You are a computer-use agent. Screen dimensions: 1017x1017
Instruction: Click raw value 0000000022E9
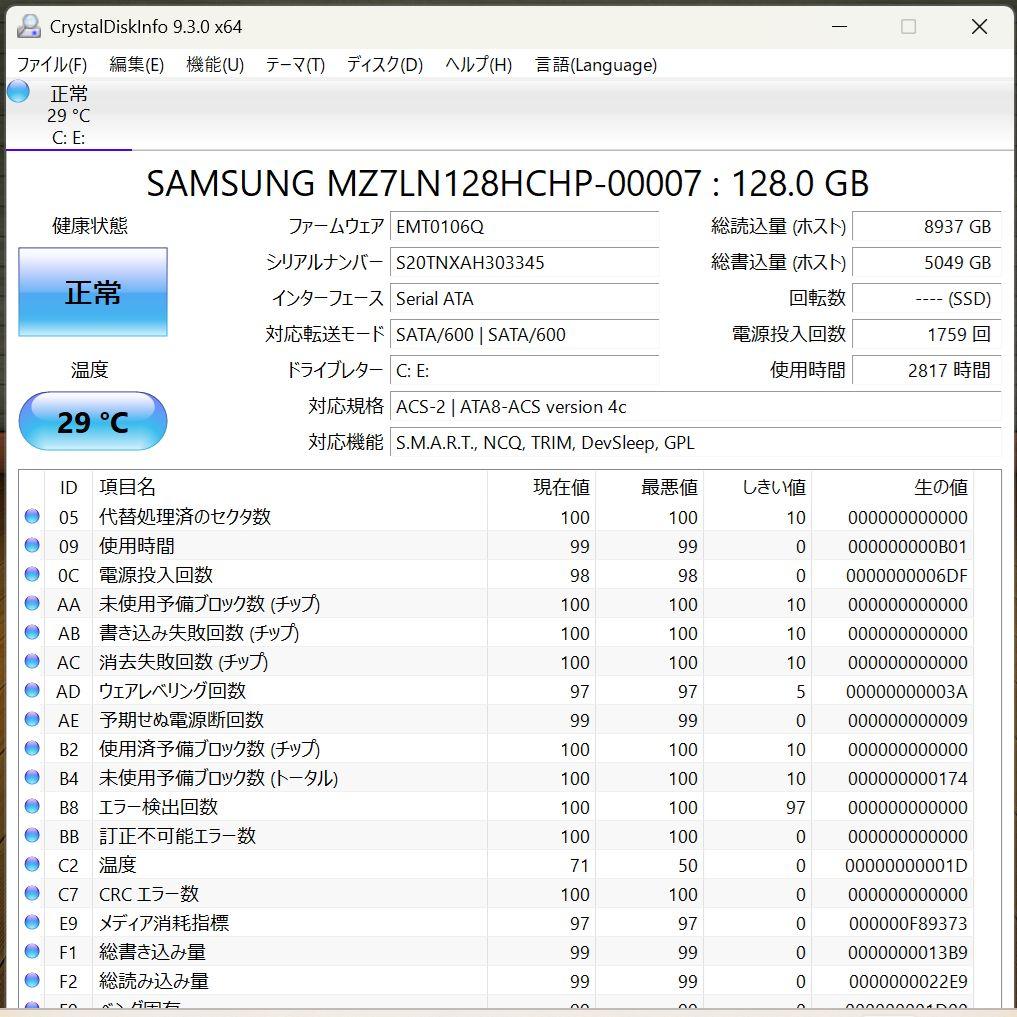tap(908, 981)
